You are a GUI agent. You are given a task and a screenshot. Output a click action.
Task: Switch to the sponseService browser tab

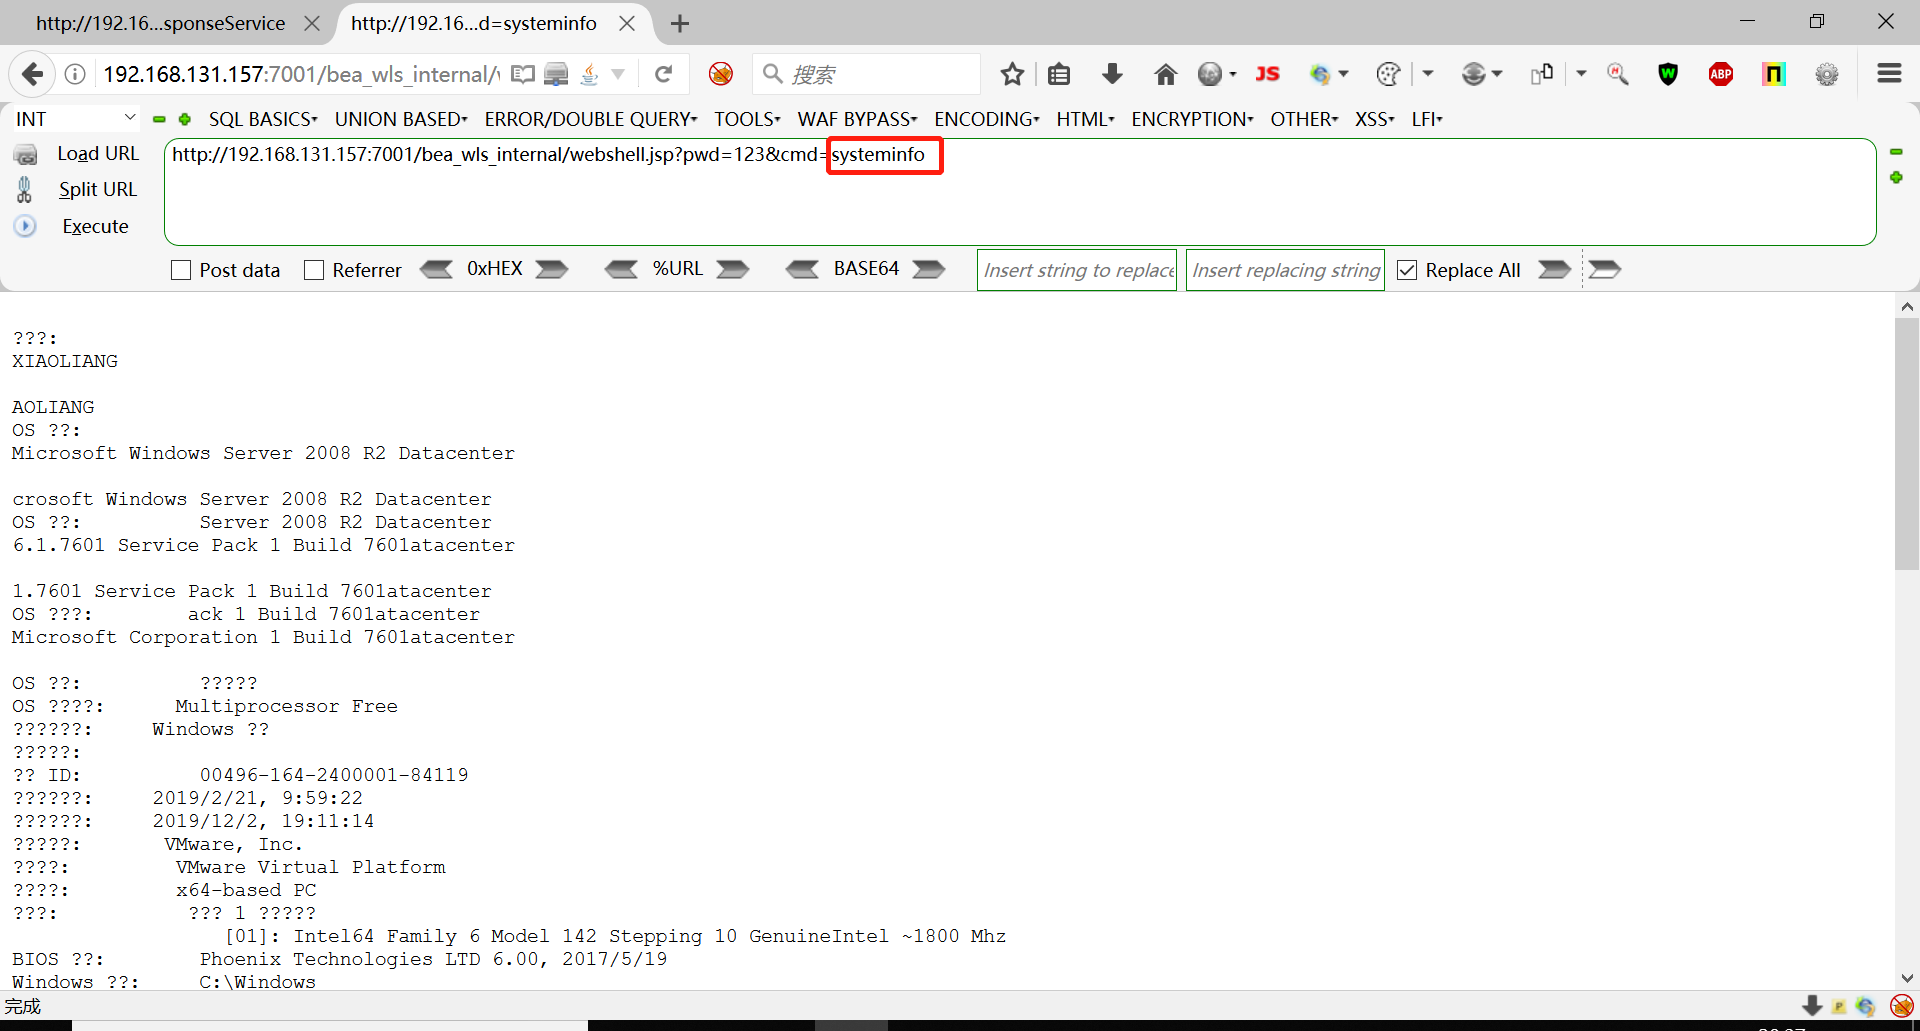pyautogui.click(x=160, y=22)
